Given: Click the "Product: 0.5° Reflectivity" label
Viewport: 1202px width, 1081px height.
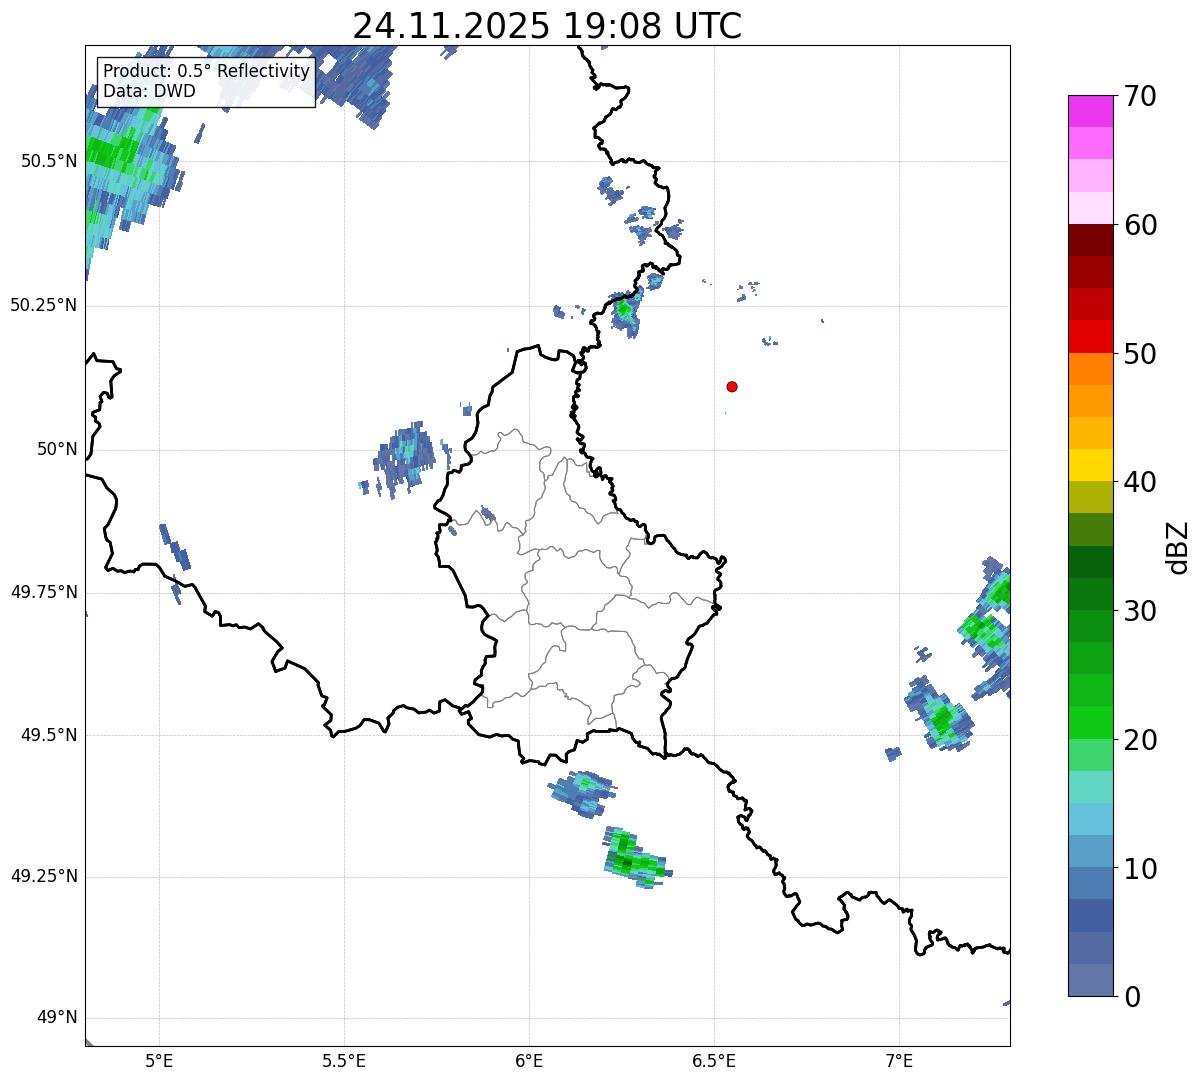Looking at the screenshot, I should pyautogui.click(x=206, y=72).
